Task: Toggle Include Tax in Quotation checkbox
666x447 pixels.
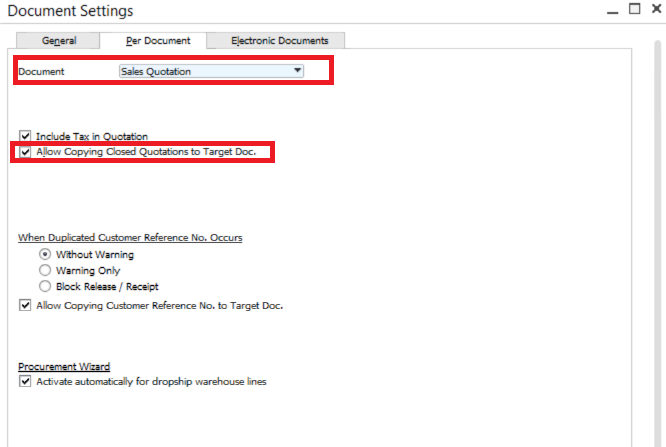Action: tap(25, 136)
